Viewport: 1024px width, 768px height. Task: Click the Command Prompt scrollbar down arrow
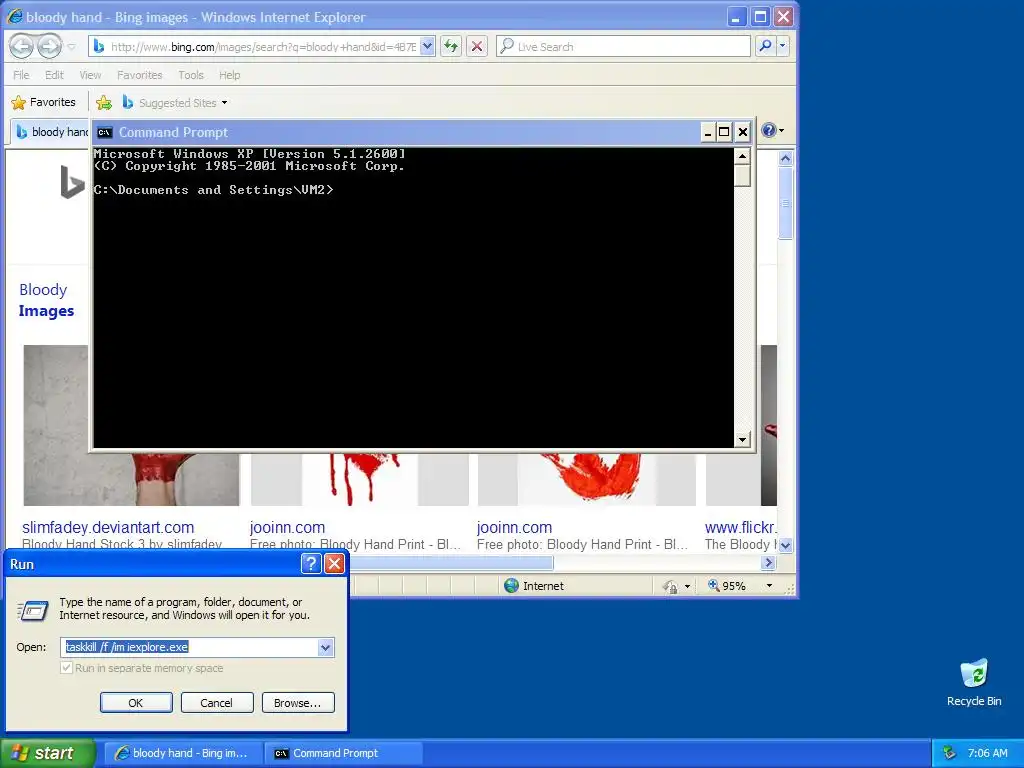742,440
